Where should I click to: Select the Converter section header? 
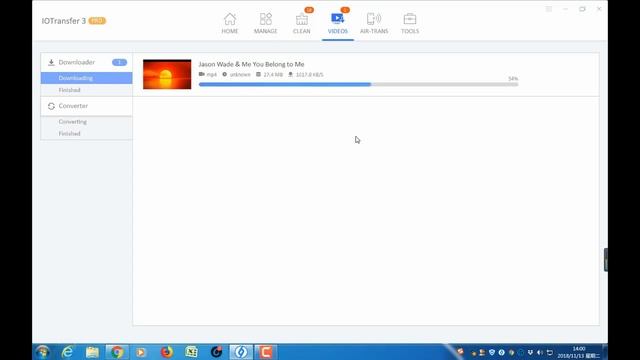87,106
